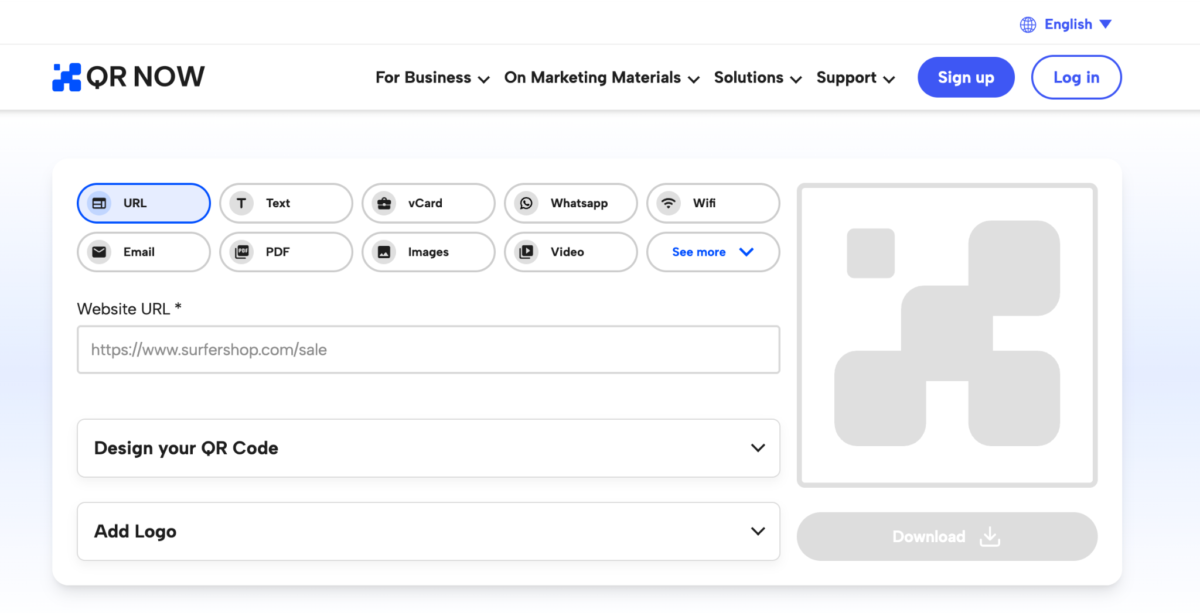Expand the Add Logo section
This screenshot has height=613, width=1200.
[x=428, y=531]
